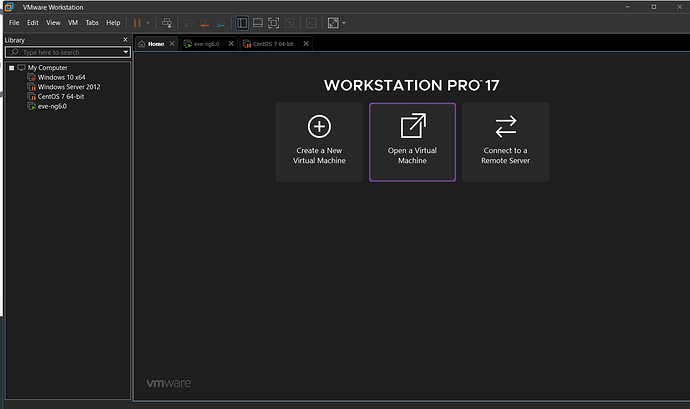Minimize the VMware Workstation window

[x=628, y=7]
